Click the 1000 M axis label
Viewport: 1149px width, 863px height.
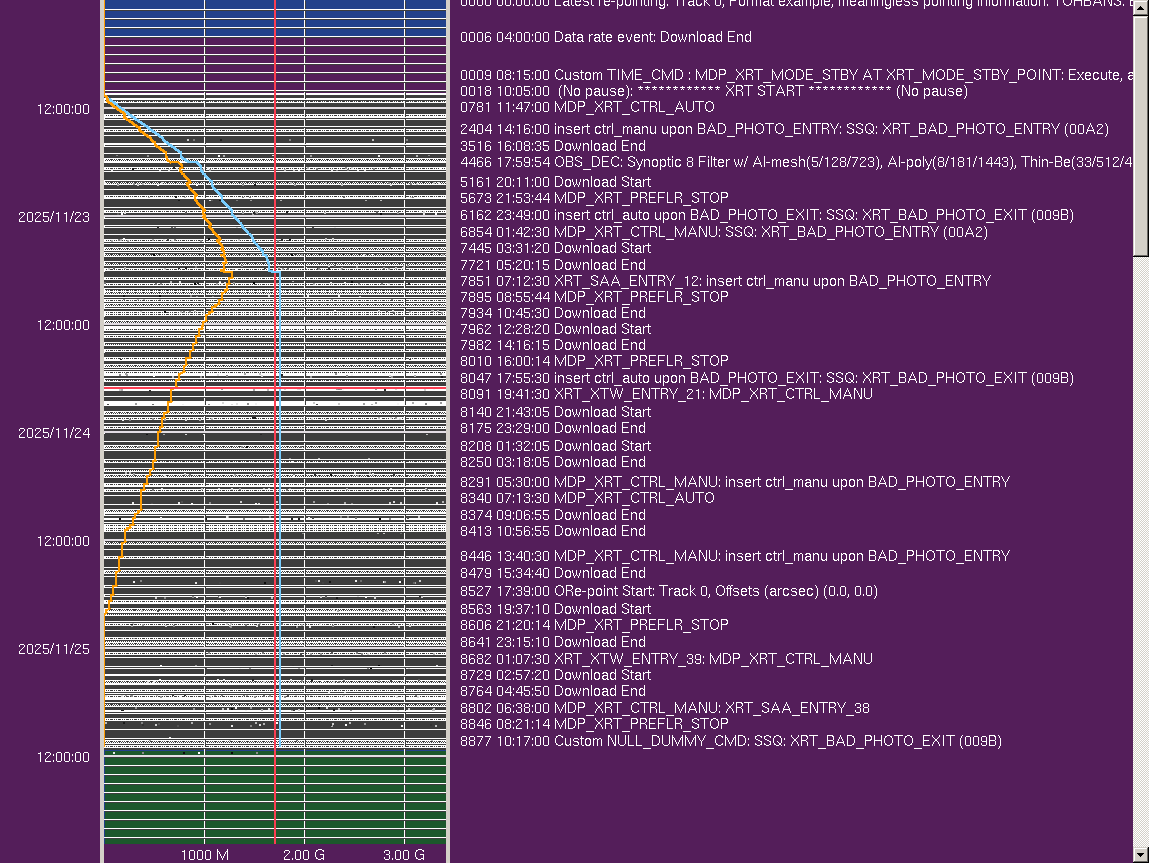pyautogui.click(x=205, y=855)
